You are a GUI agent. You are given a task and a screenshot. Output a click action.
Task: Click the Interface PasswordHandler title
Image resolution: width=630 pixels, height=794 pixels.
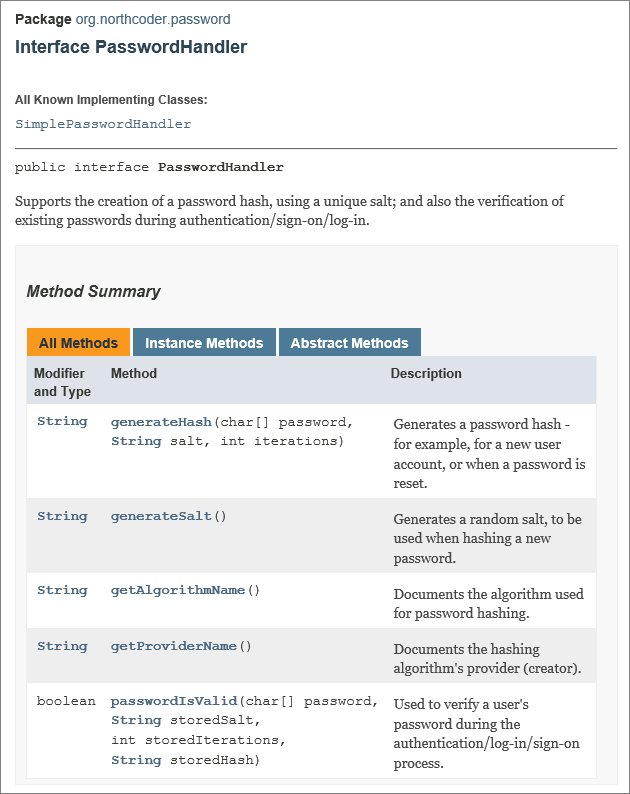coord(131,47)
